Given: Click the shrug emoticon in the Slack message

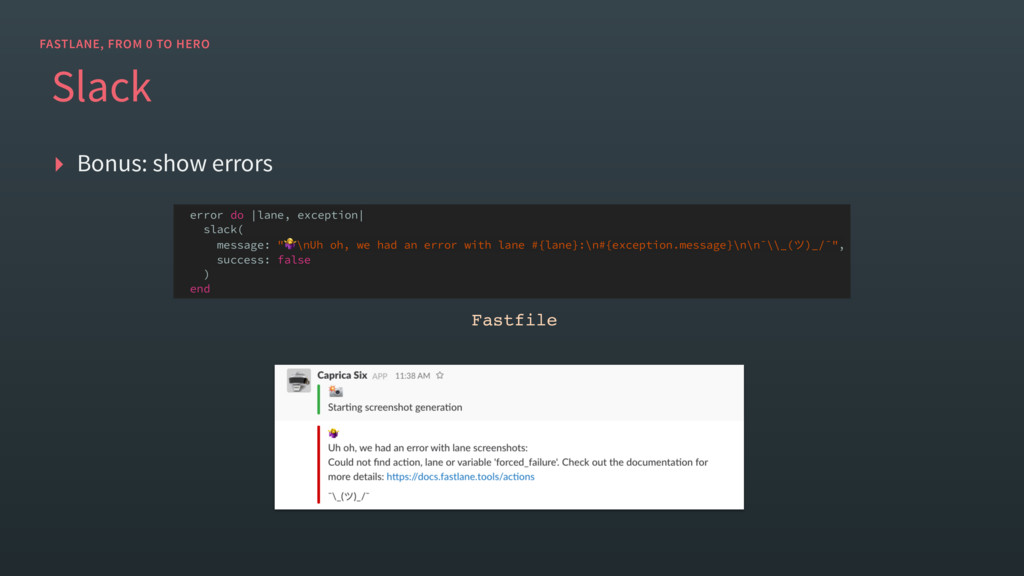Looking at the screenshot, I should (349, 496).
